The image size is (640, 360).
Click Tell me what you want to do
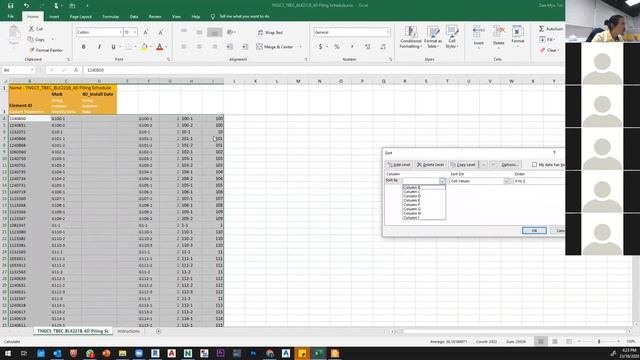[x=244, y=17]
